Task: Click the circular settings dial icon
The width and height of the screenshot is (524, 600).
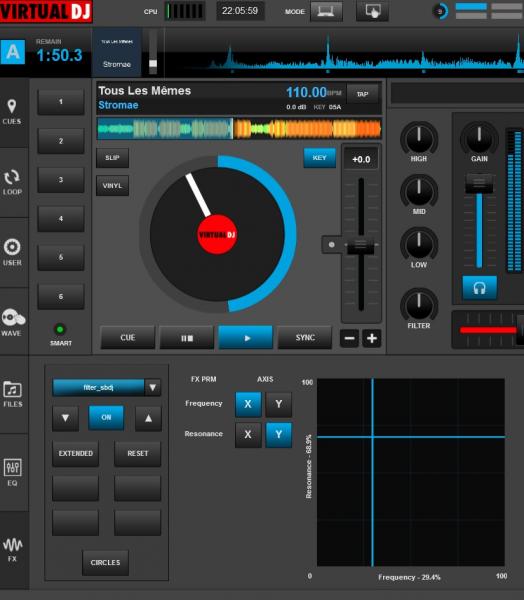Action: [x=440, y=11]
